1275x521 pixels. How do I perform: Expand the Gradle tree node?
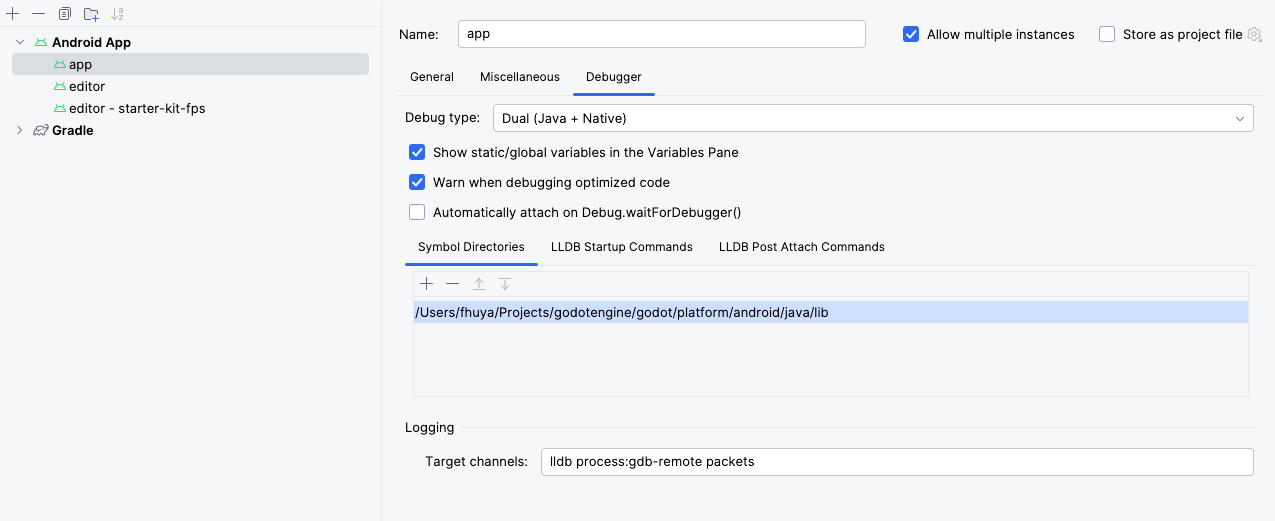pos(20,131)
